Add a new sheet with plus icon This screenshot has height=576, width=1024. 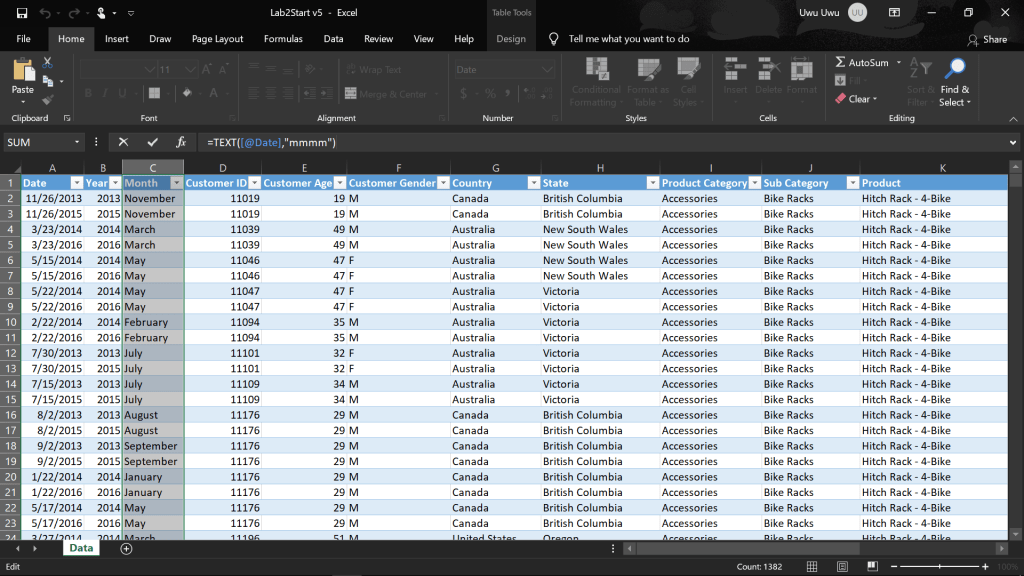click(x=126, y=548)
